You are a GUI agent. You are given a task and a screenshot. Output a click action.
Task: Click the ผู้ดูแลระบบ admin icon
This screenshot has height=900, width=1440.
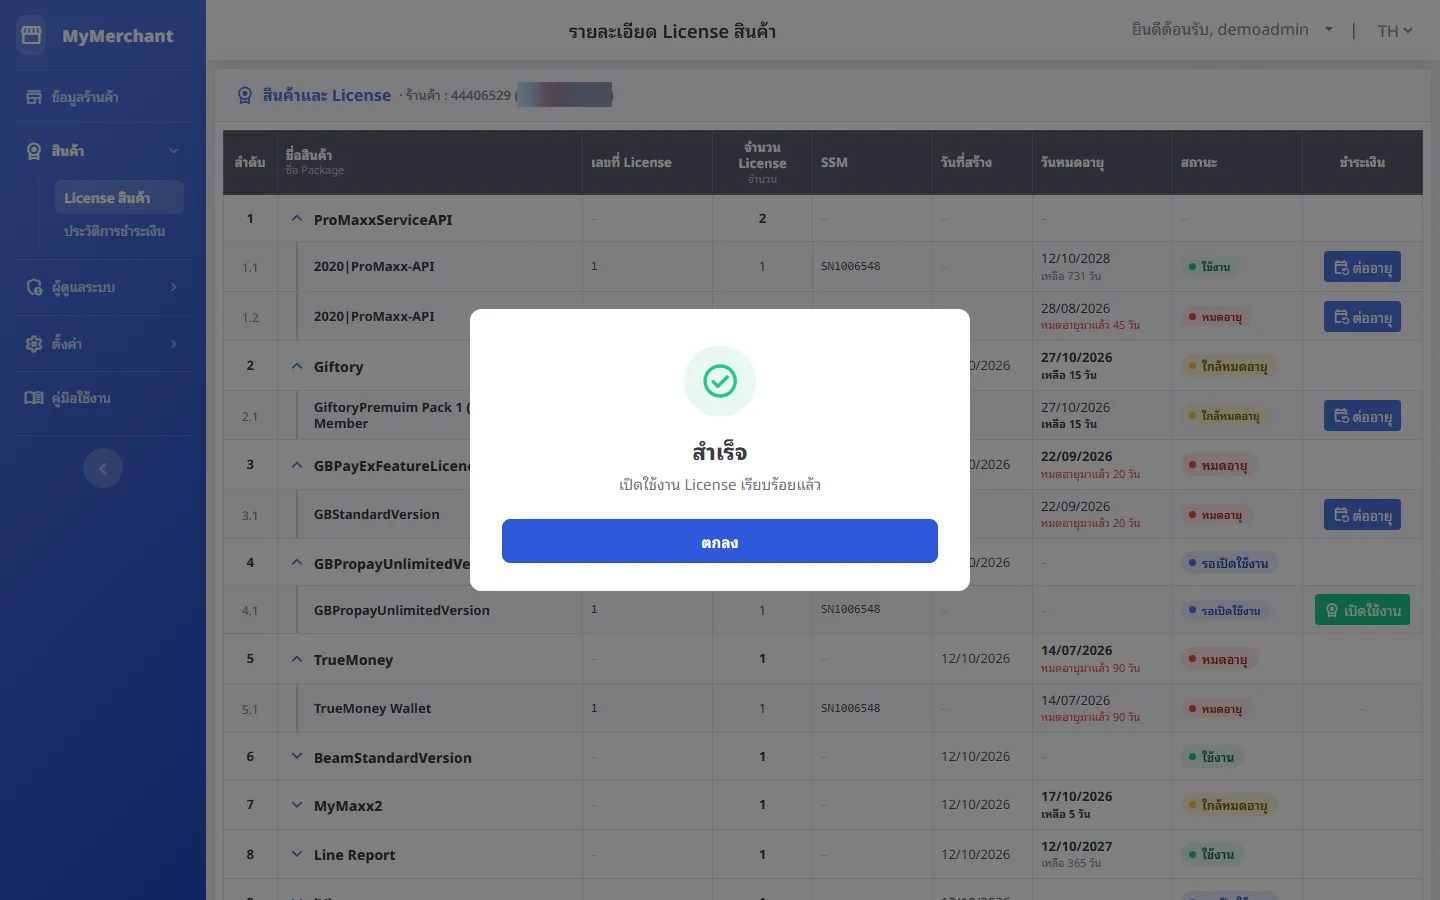[x=34, y=287]
